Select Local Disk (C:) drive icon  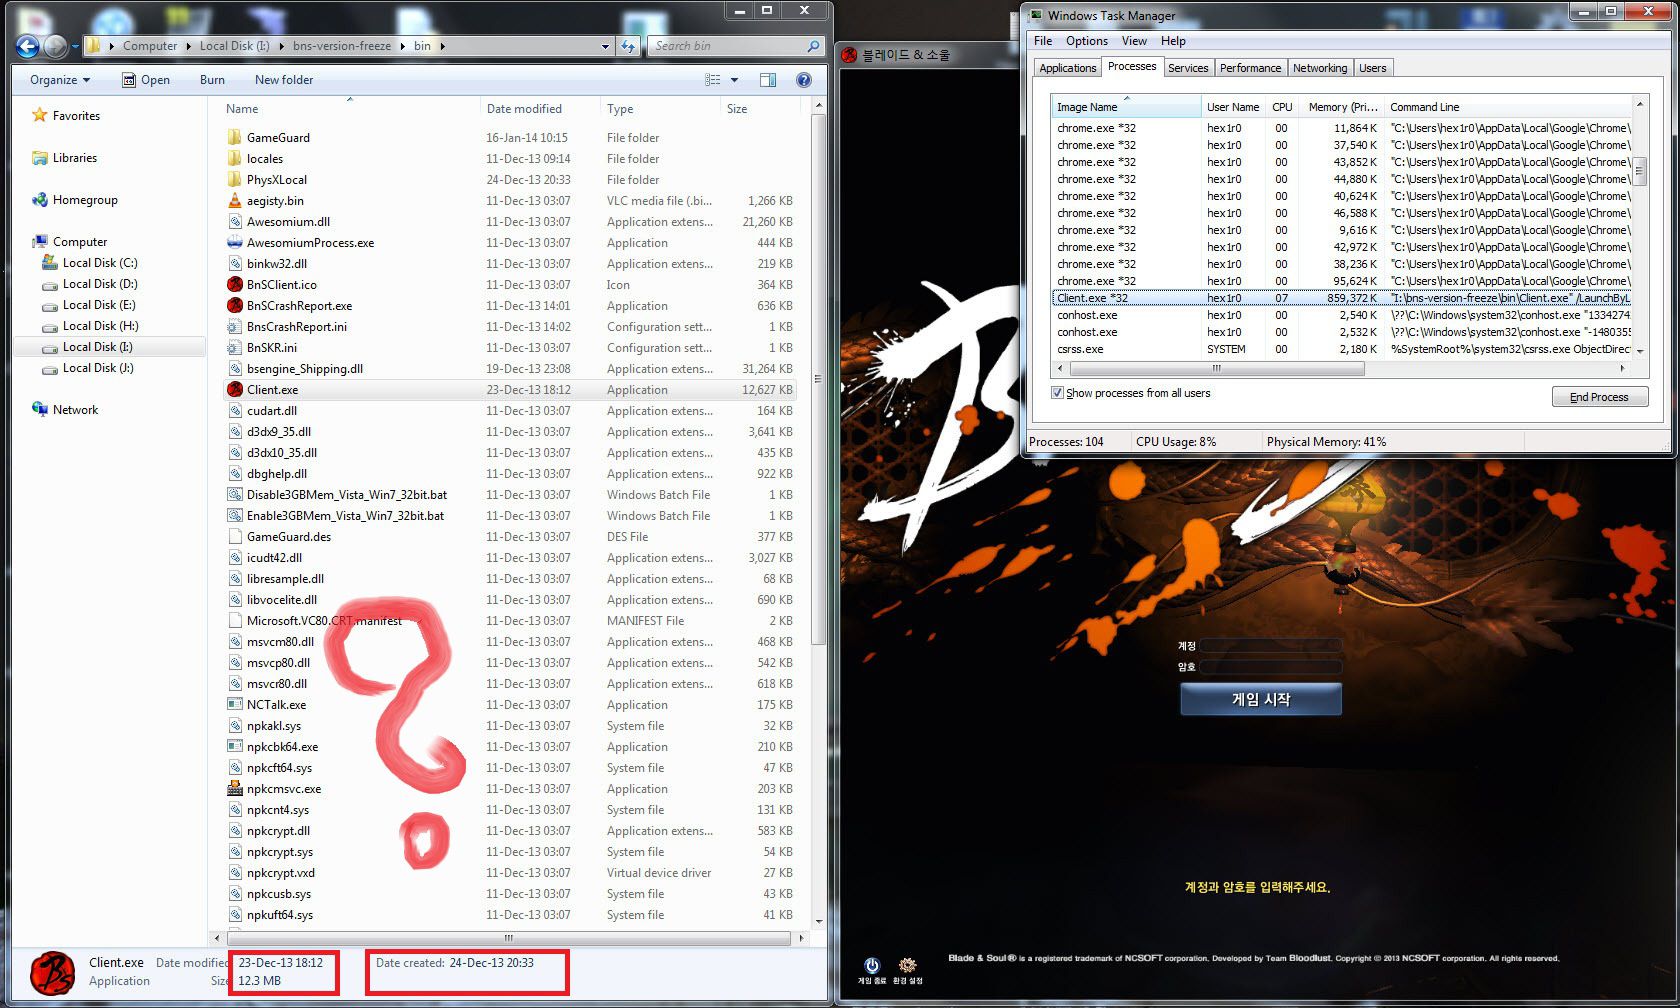[49, 262]
